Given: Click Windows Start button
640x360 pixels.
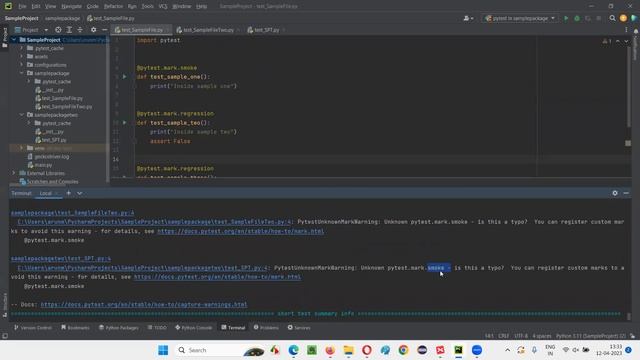Looking at the screenshot, I should pos(163,350).
